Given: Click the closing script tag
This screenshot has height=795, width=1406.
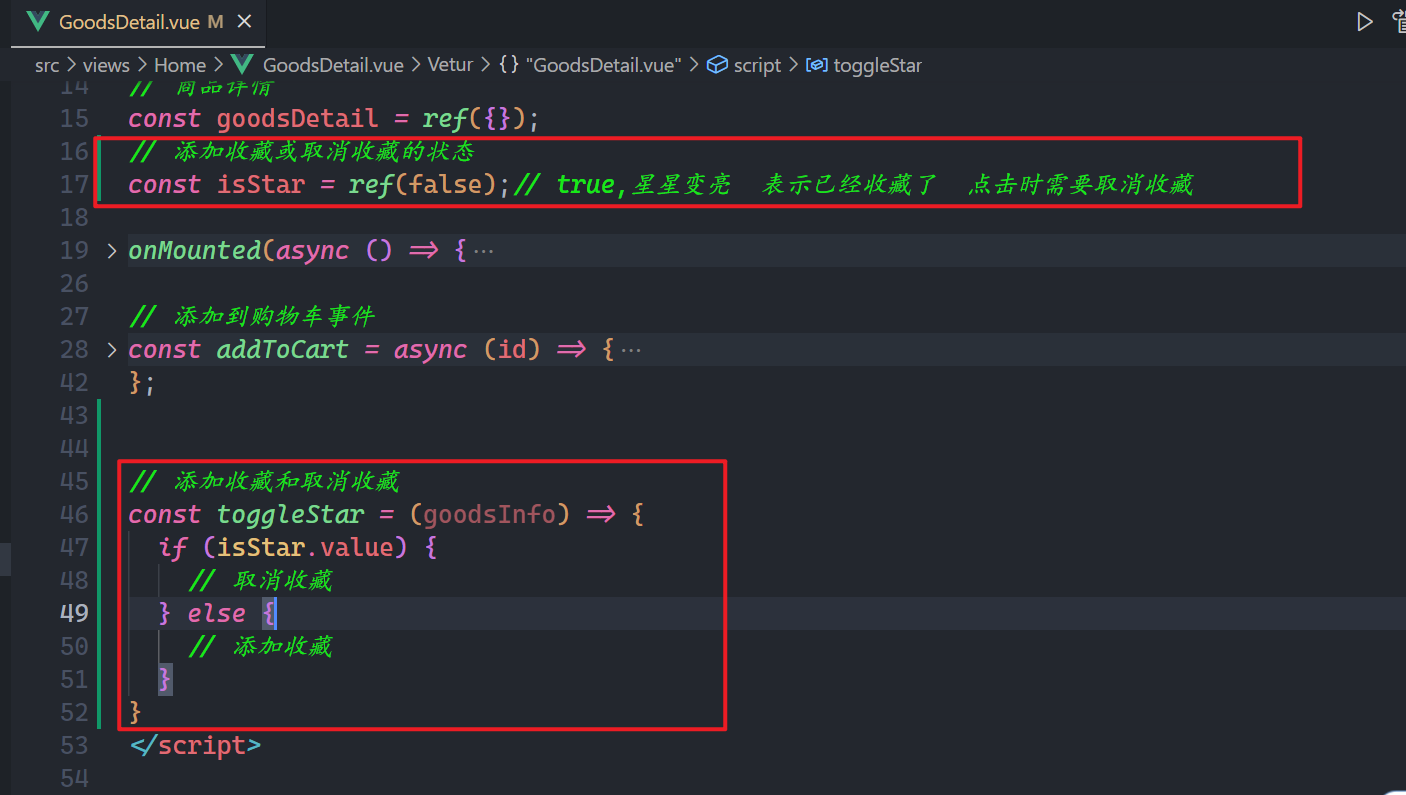Looking at the screenshot, I should [195, 746].
